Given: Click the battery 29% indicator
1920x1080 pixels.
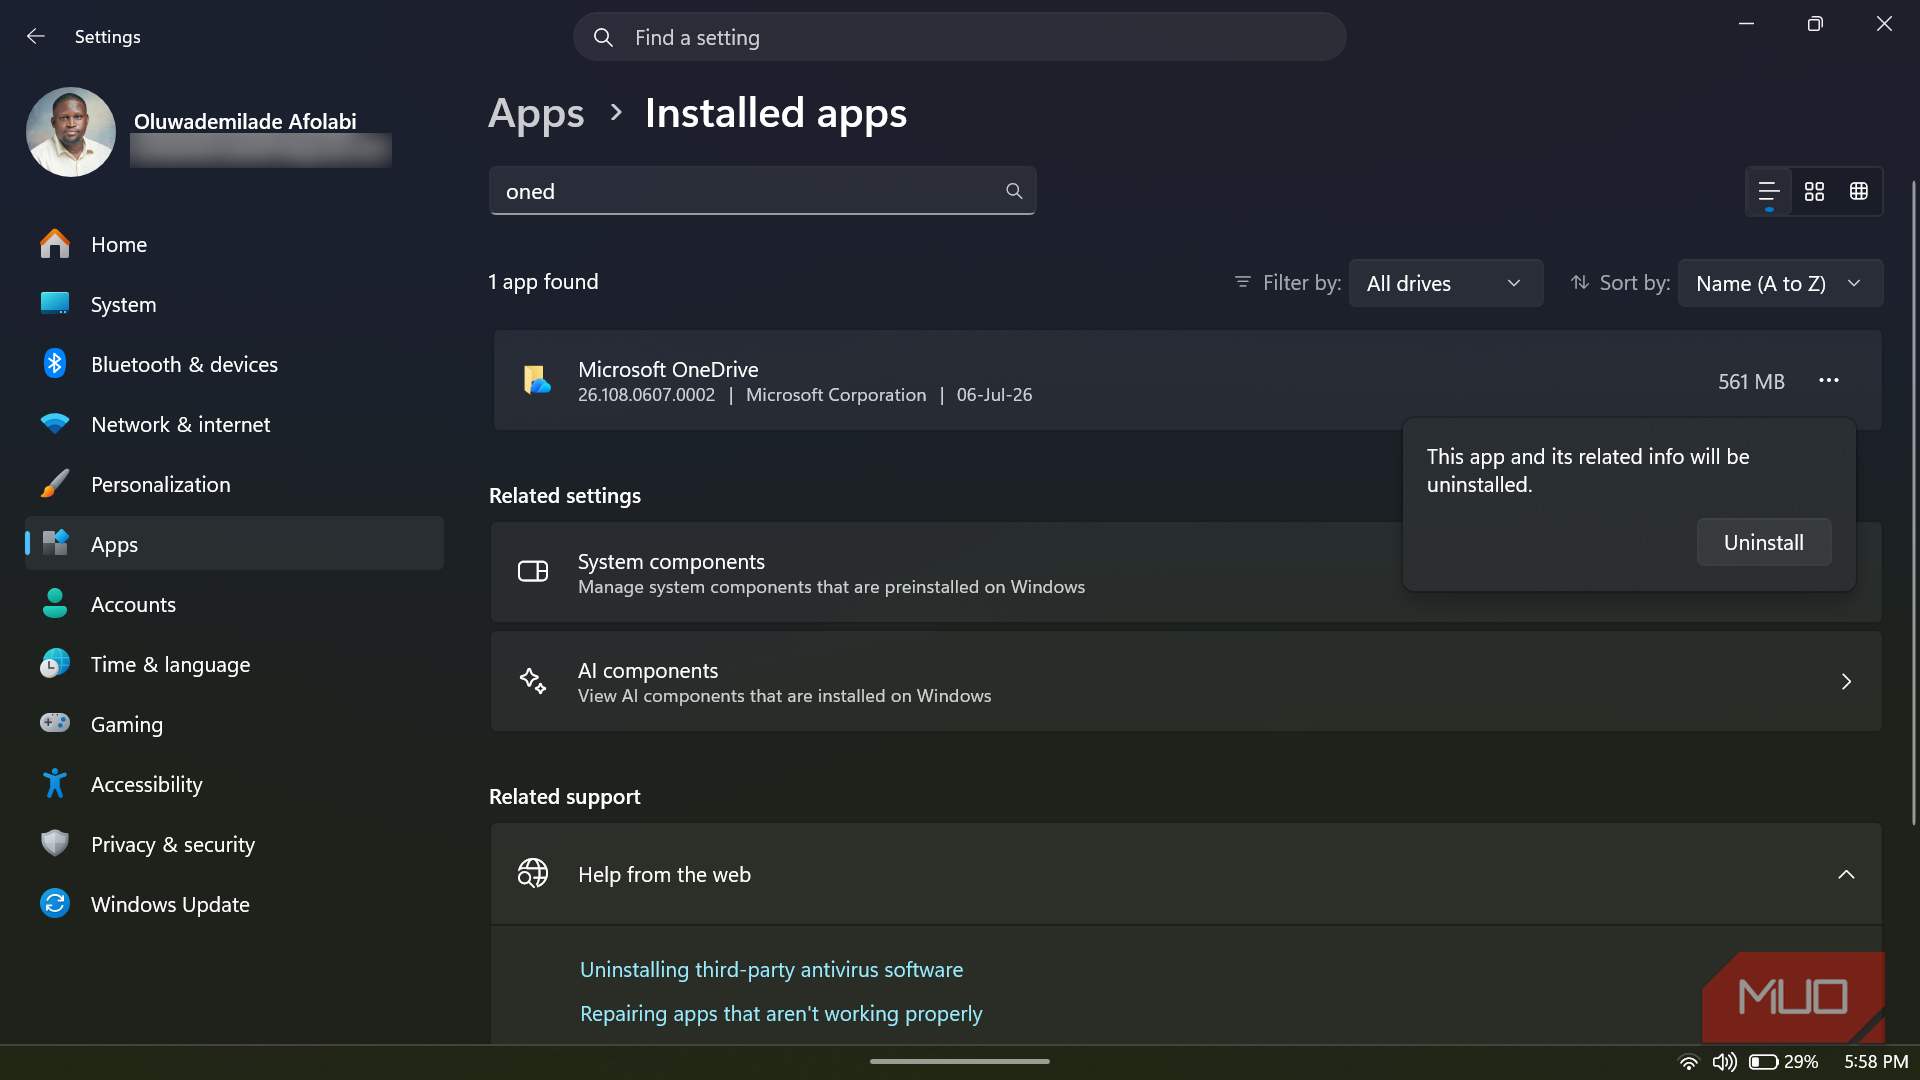Looking at the screenshot, I should [x=1784, y=1062].
